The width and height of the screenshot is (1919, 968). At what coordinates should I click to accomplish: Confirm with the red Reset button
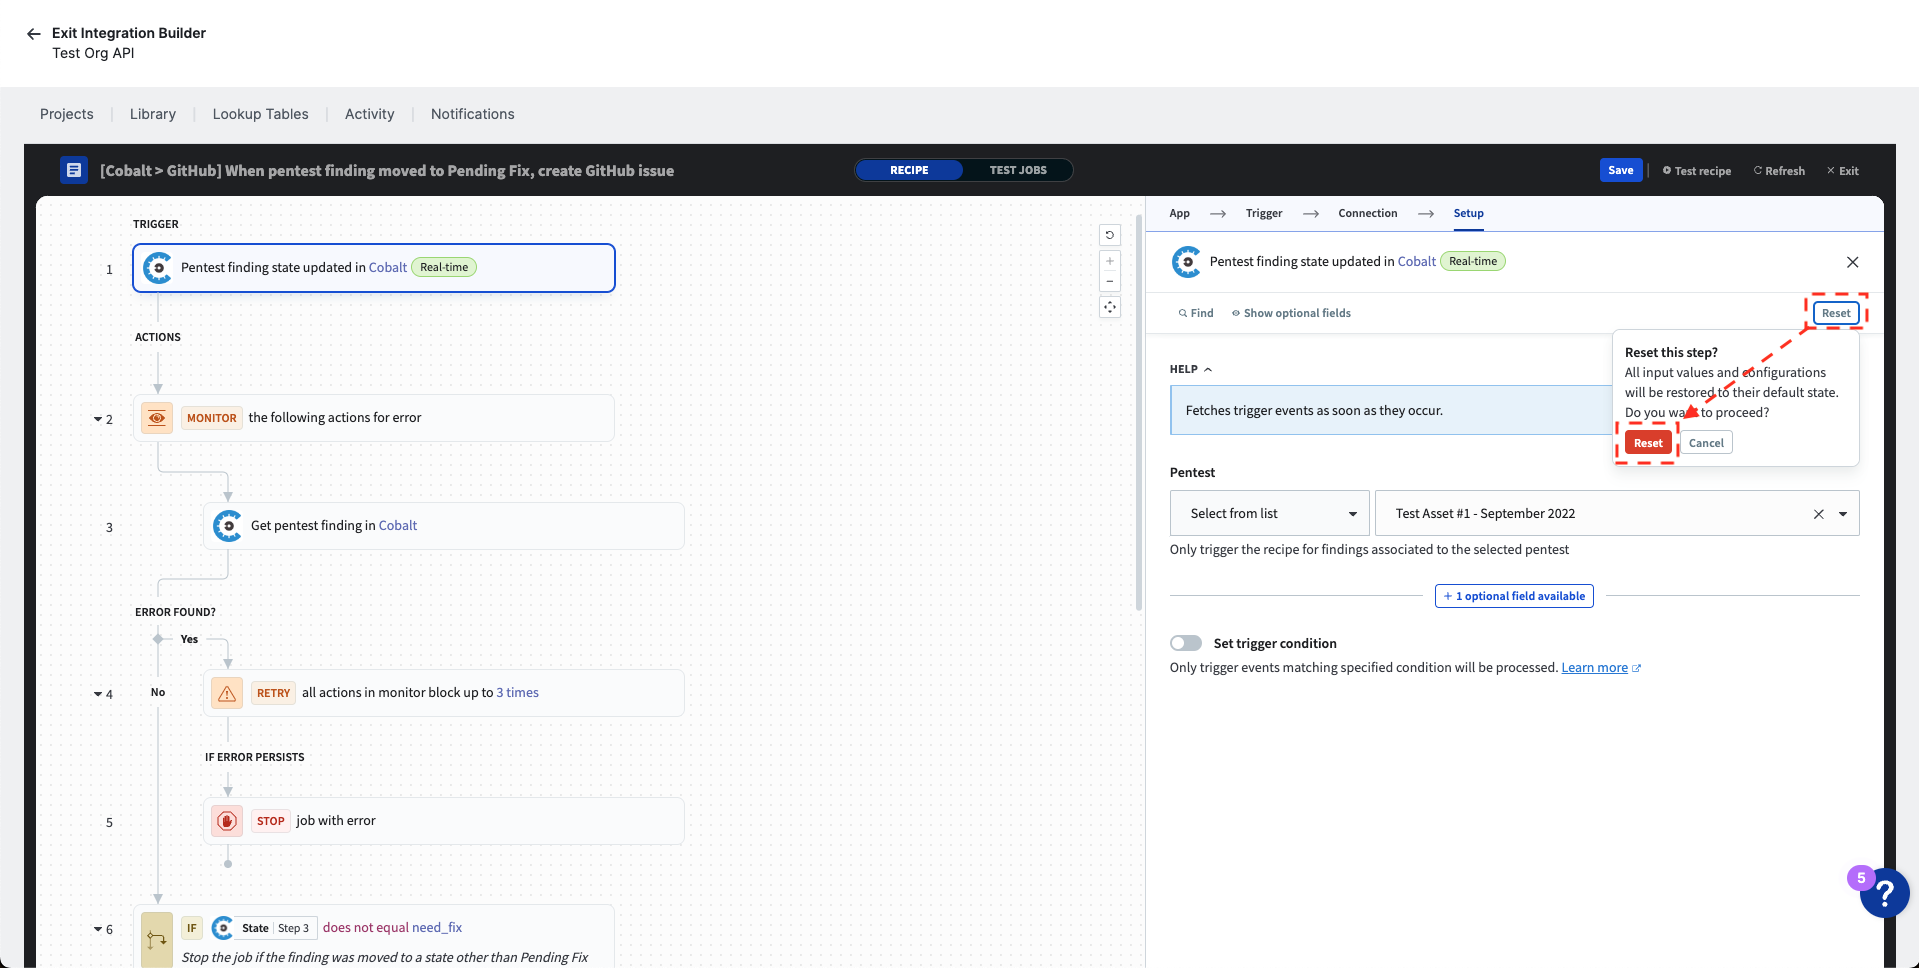(x=1648, y=443)
